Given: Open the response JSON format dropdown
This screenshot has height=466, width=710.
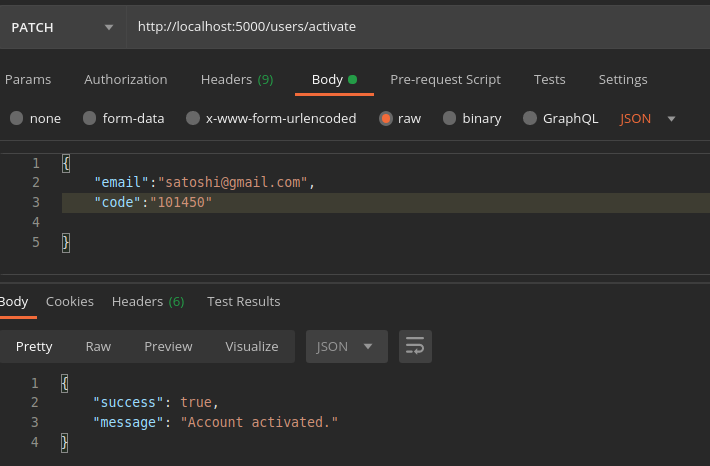Looking at the screenshot, I should (x=345, y=347).
